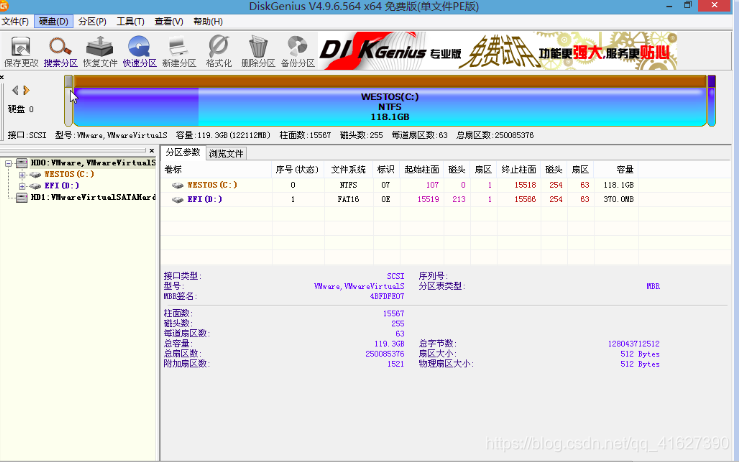Click the small EFI partition block at right of disk map
Viewport: 739px width, 462px height.
pyautogui.click(x=711, y=101)
